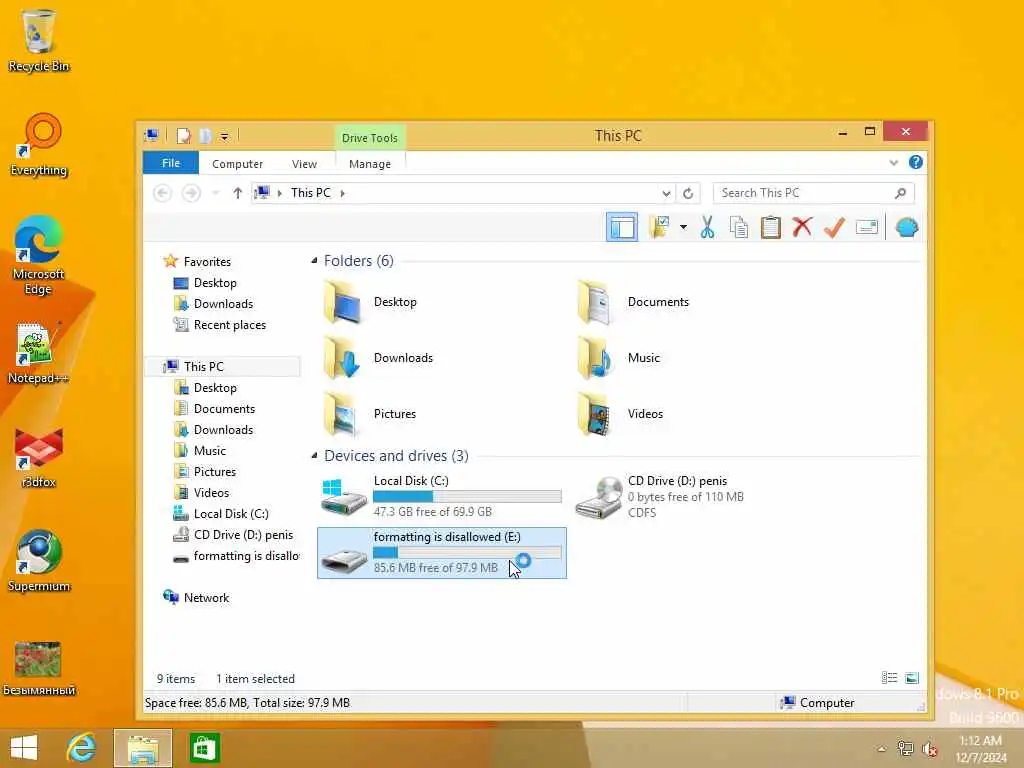Open Recycle Bin on desktop

click(x=39, y=40)
